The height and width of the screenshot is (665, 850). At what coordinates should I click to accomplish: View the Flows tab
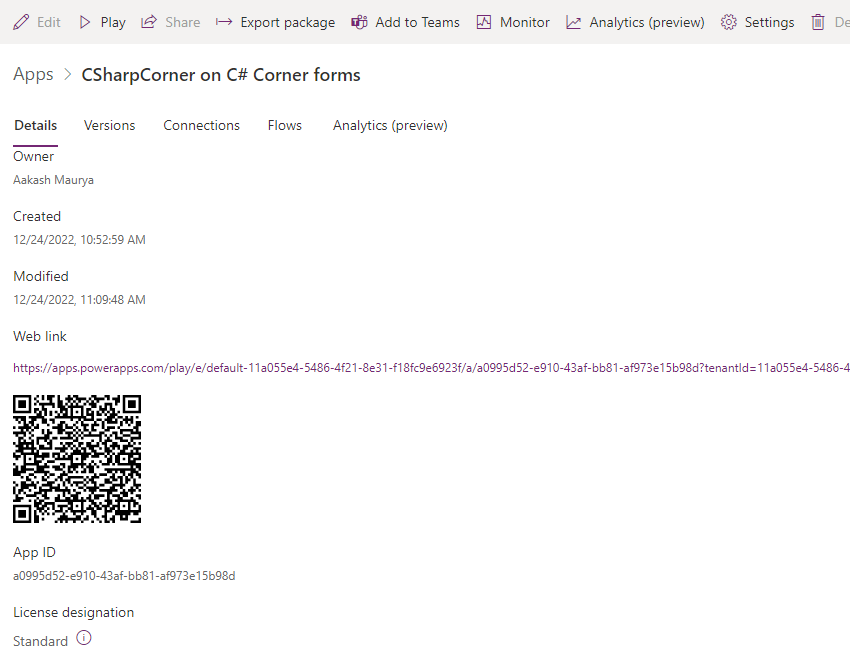(284, 125)
